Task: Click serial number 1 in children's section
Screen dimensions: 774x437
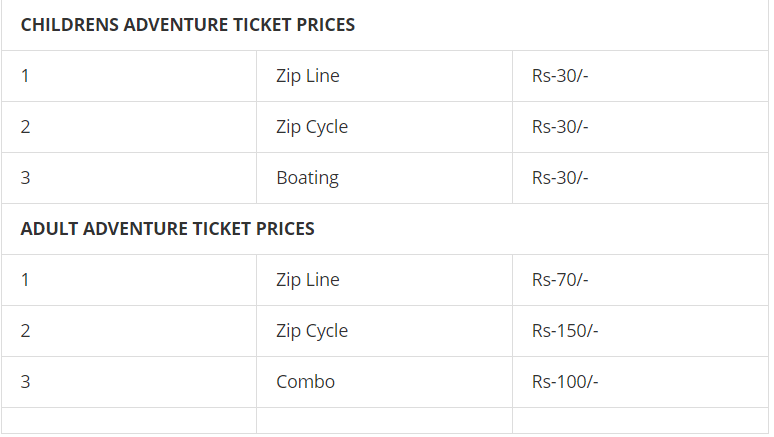Action: tap(25, 76)
